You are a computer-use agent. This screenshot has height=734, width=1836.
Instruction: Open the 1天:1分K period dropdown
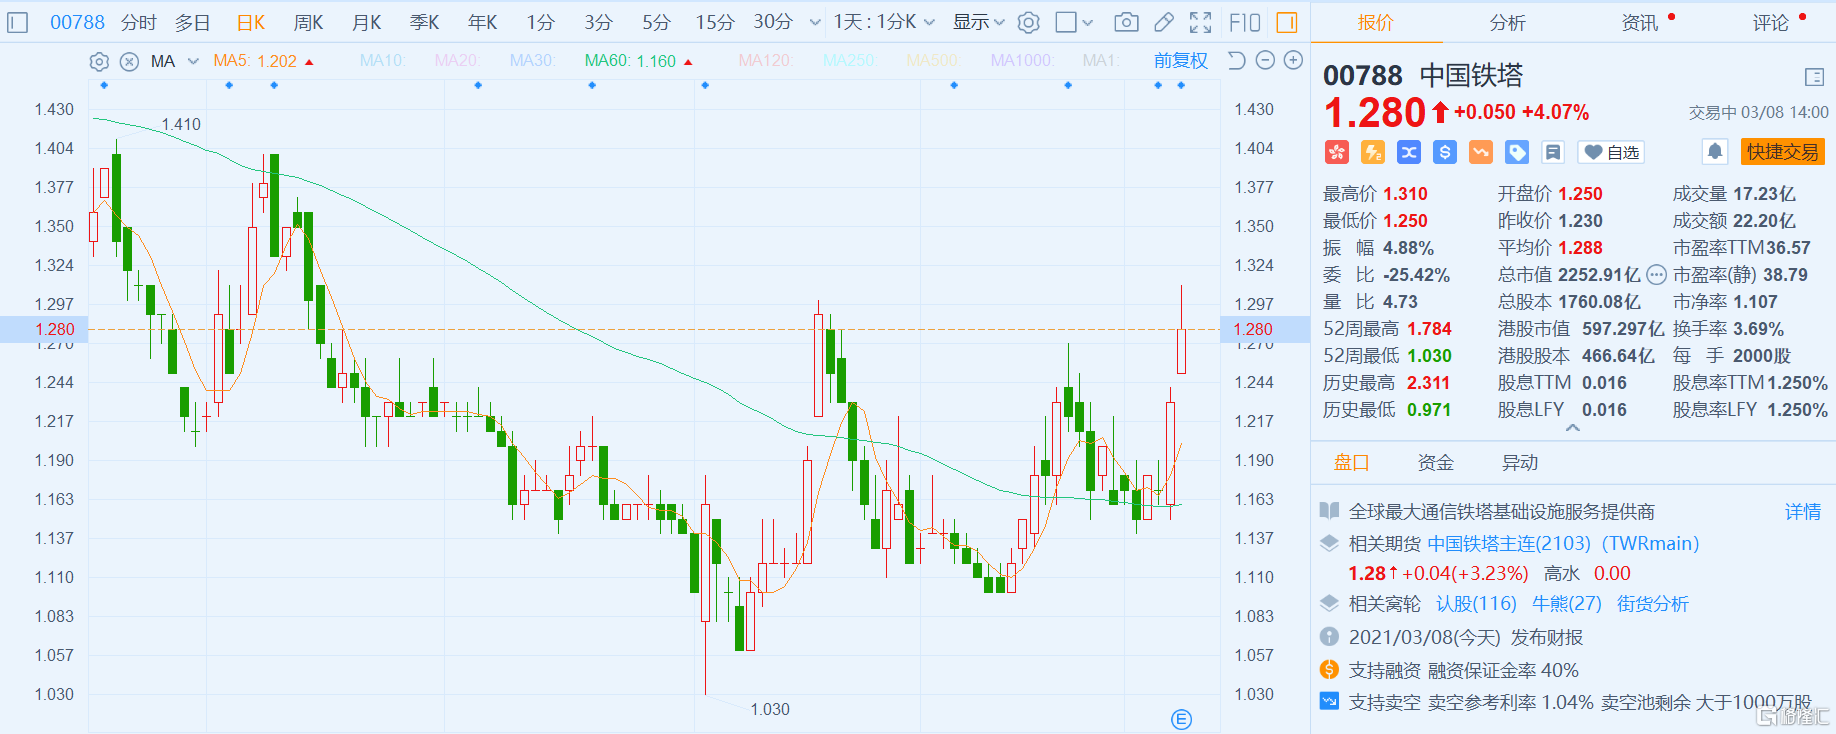coord(884,22)
